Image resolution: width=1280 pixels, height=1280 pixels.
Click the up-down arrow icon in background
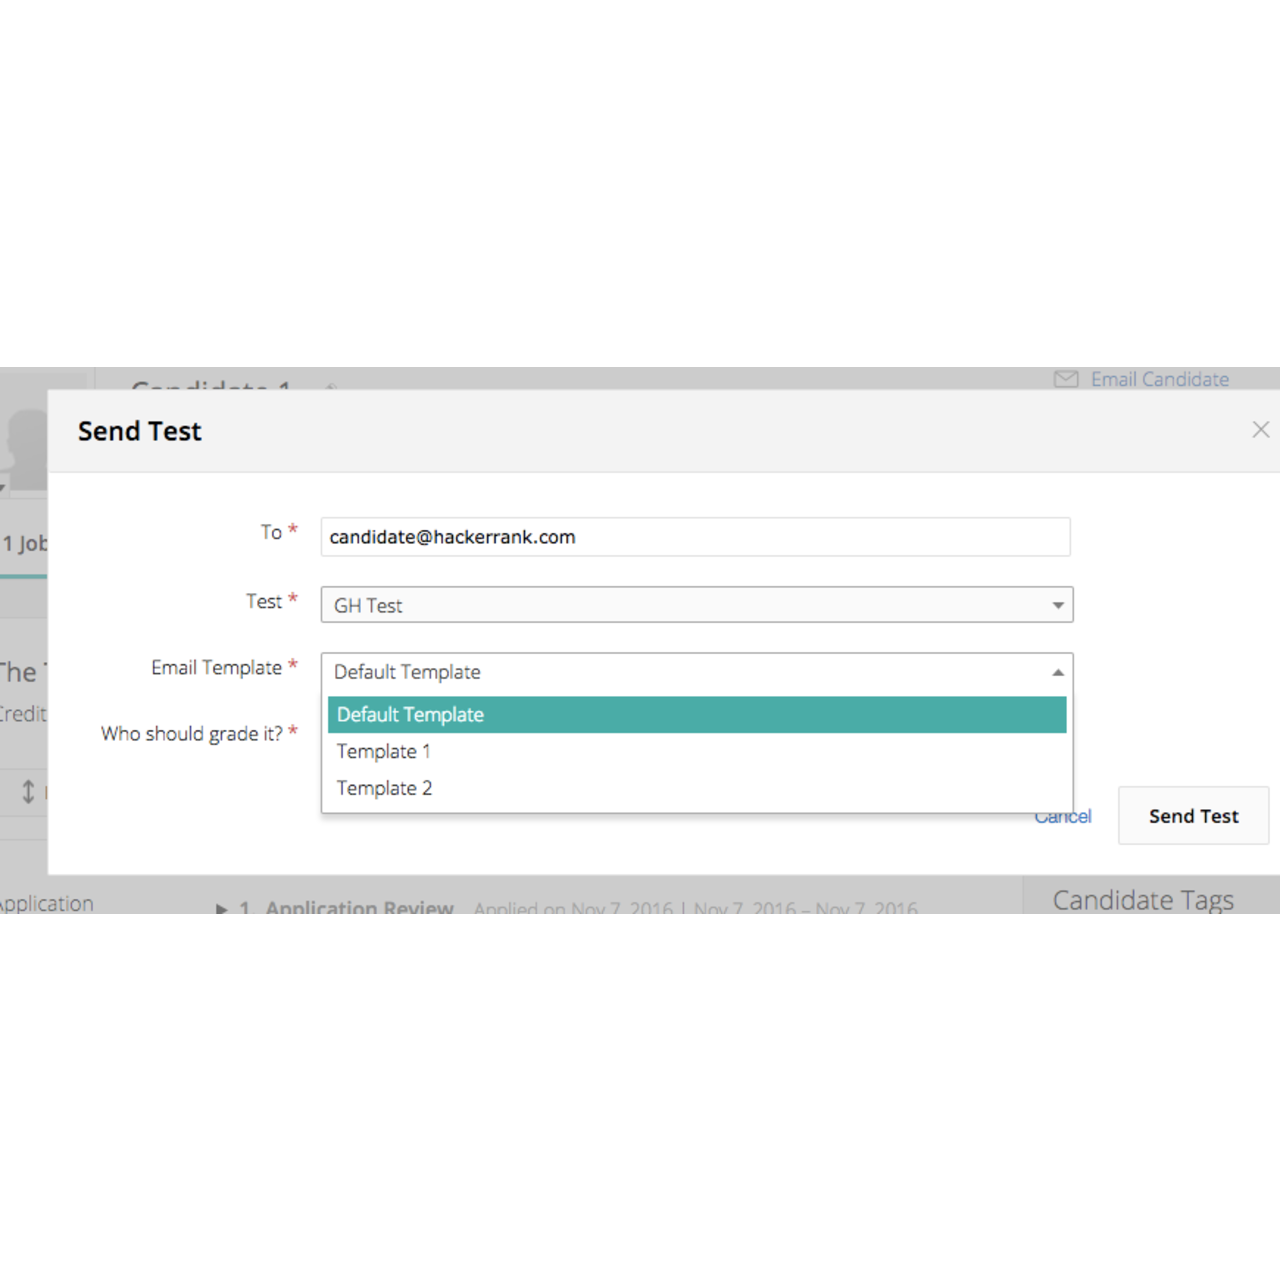(28, 792)
